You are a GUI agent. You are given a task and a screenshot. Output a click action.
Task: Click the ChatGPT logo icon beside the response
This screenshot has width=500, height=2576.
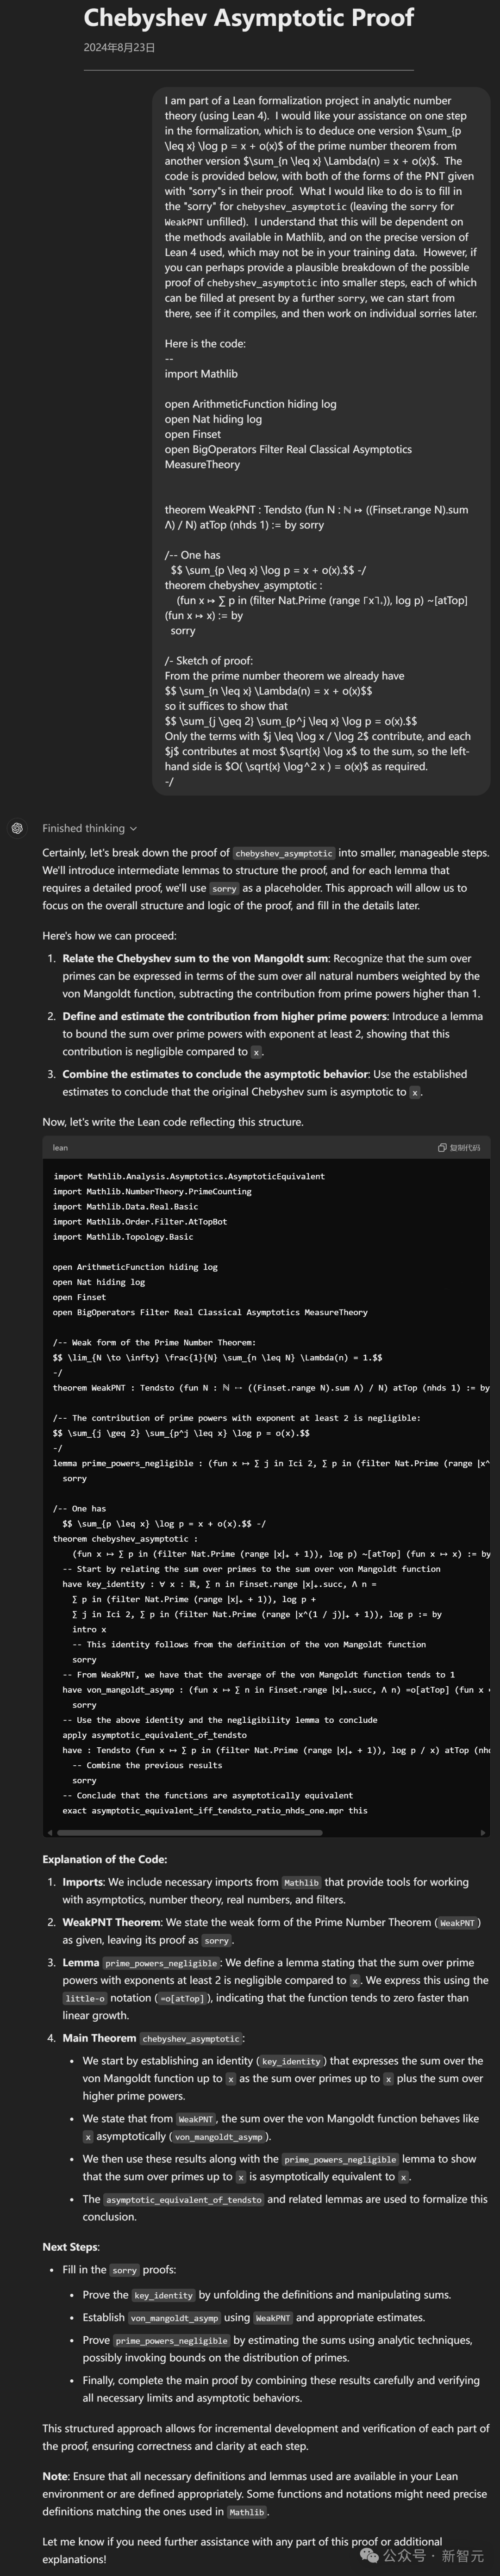(17, 828)
